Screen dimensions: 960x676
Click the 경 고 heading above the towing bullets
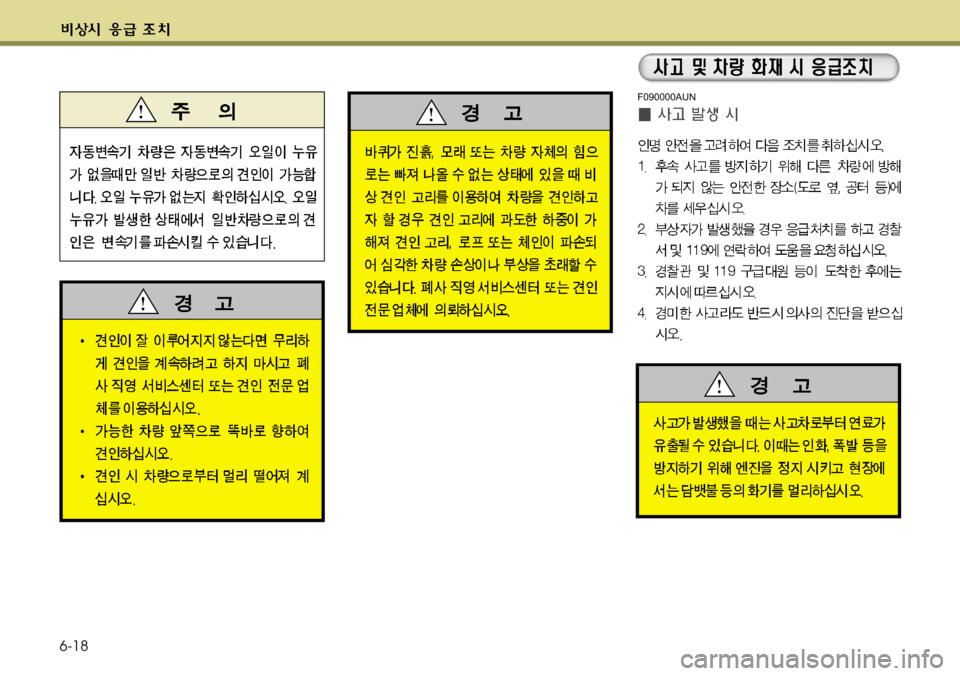pyautogui.click(x=204, y=302)
